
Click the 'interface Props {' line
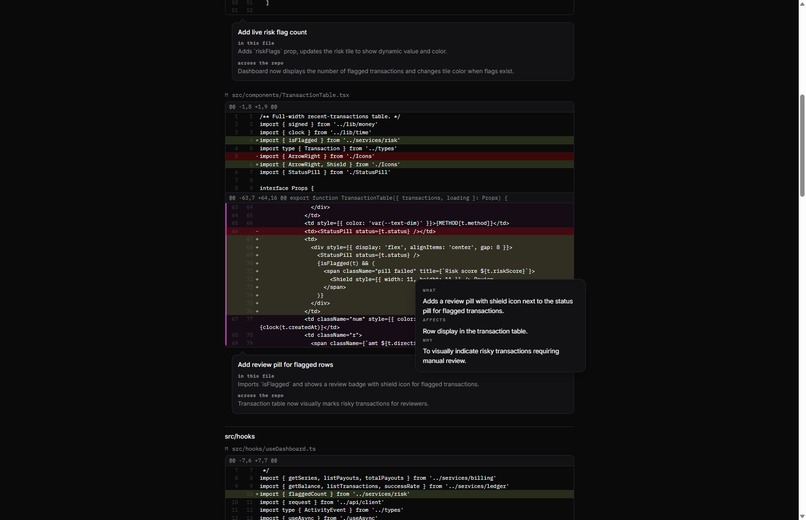pyautogui.click(x=399, y=188)
